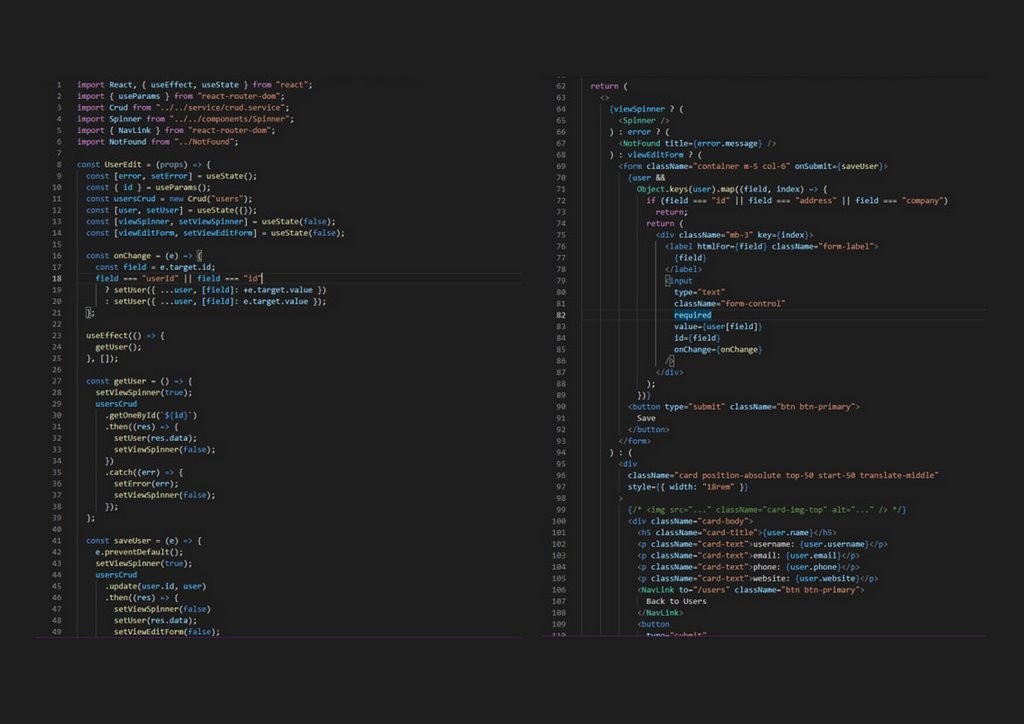This screenshot has height=724, width=1024.
Task: Click line number 18 in the left pane
Action: point(59,278)
